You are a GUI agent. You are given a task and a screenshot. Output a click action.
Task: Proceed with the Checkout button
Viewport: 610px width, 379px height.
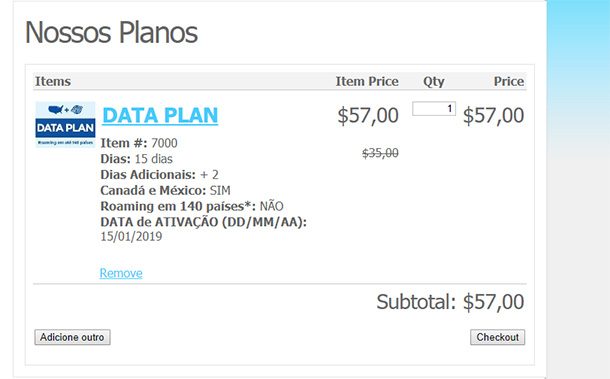point(497,337)
